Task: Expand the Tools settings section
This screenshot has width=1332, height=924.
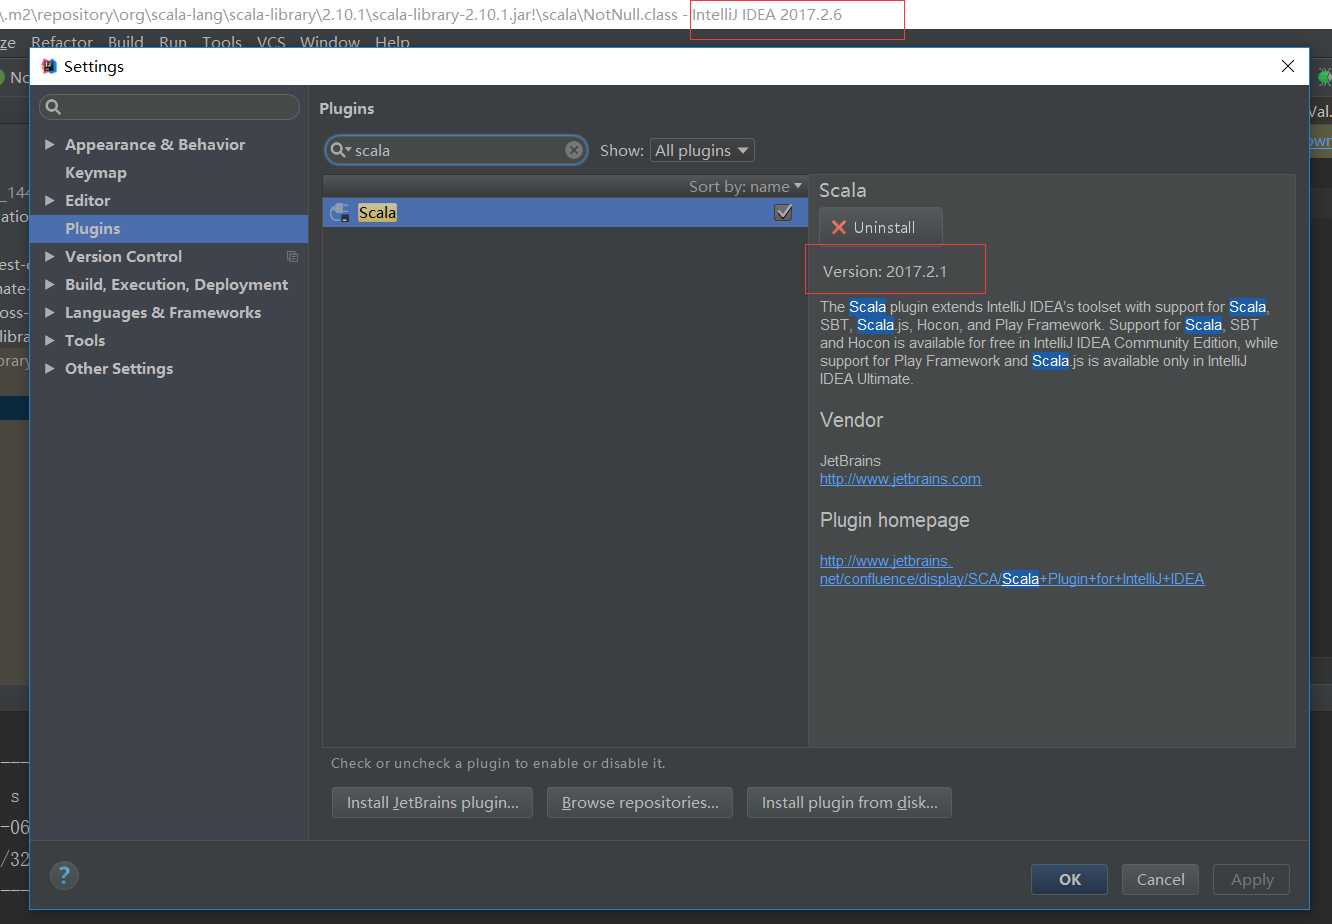Action: point(50,341)
